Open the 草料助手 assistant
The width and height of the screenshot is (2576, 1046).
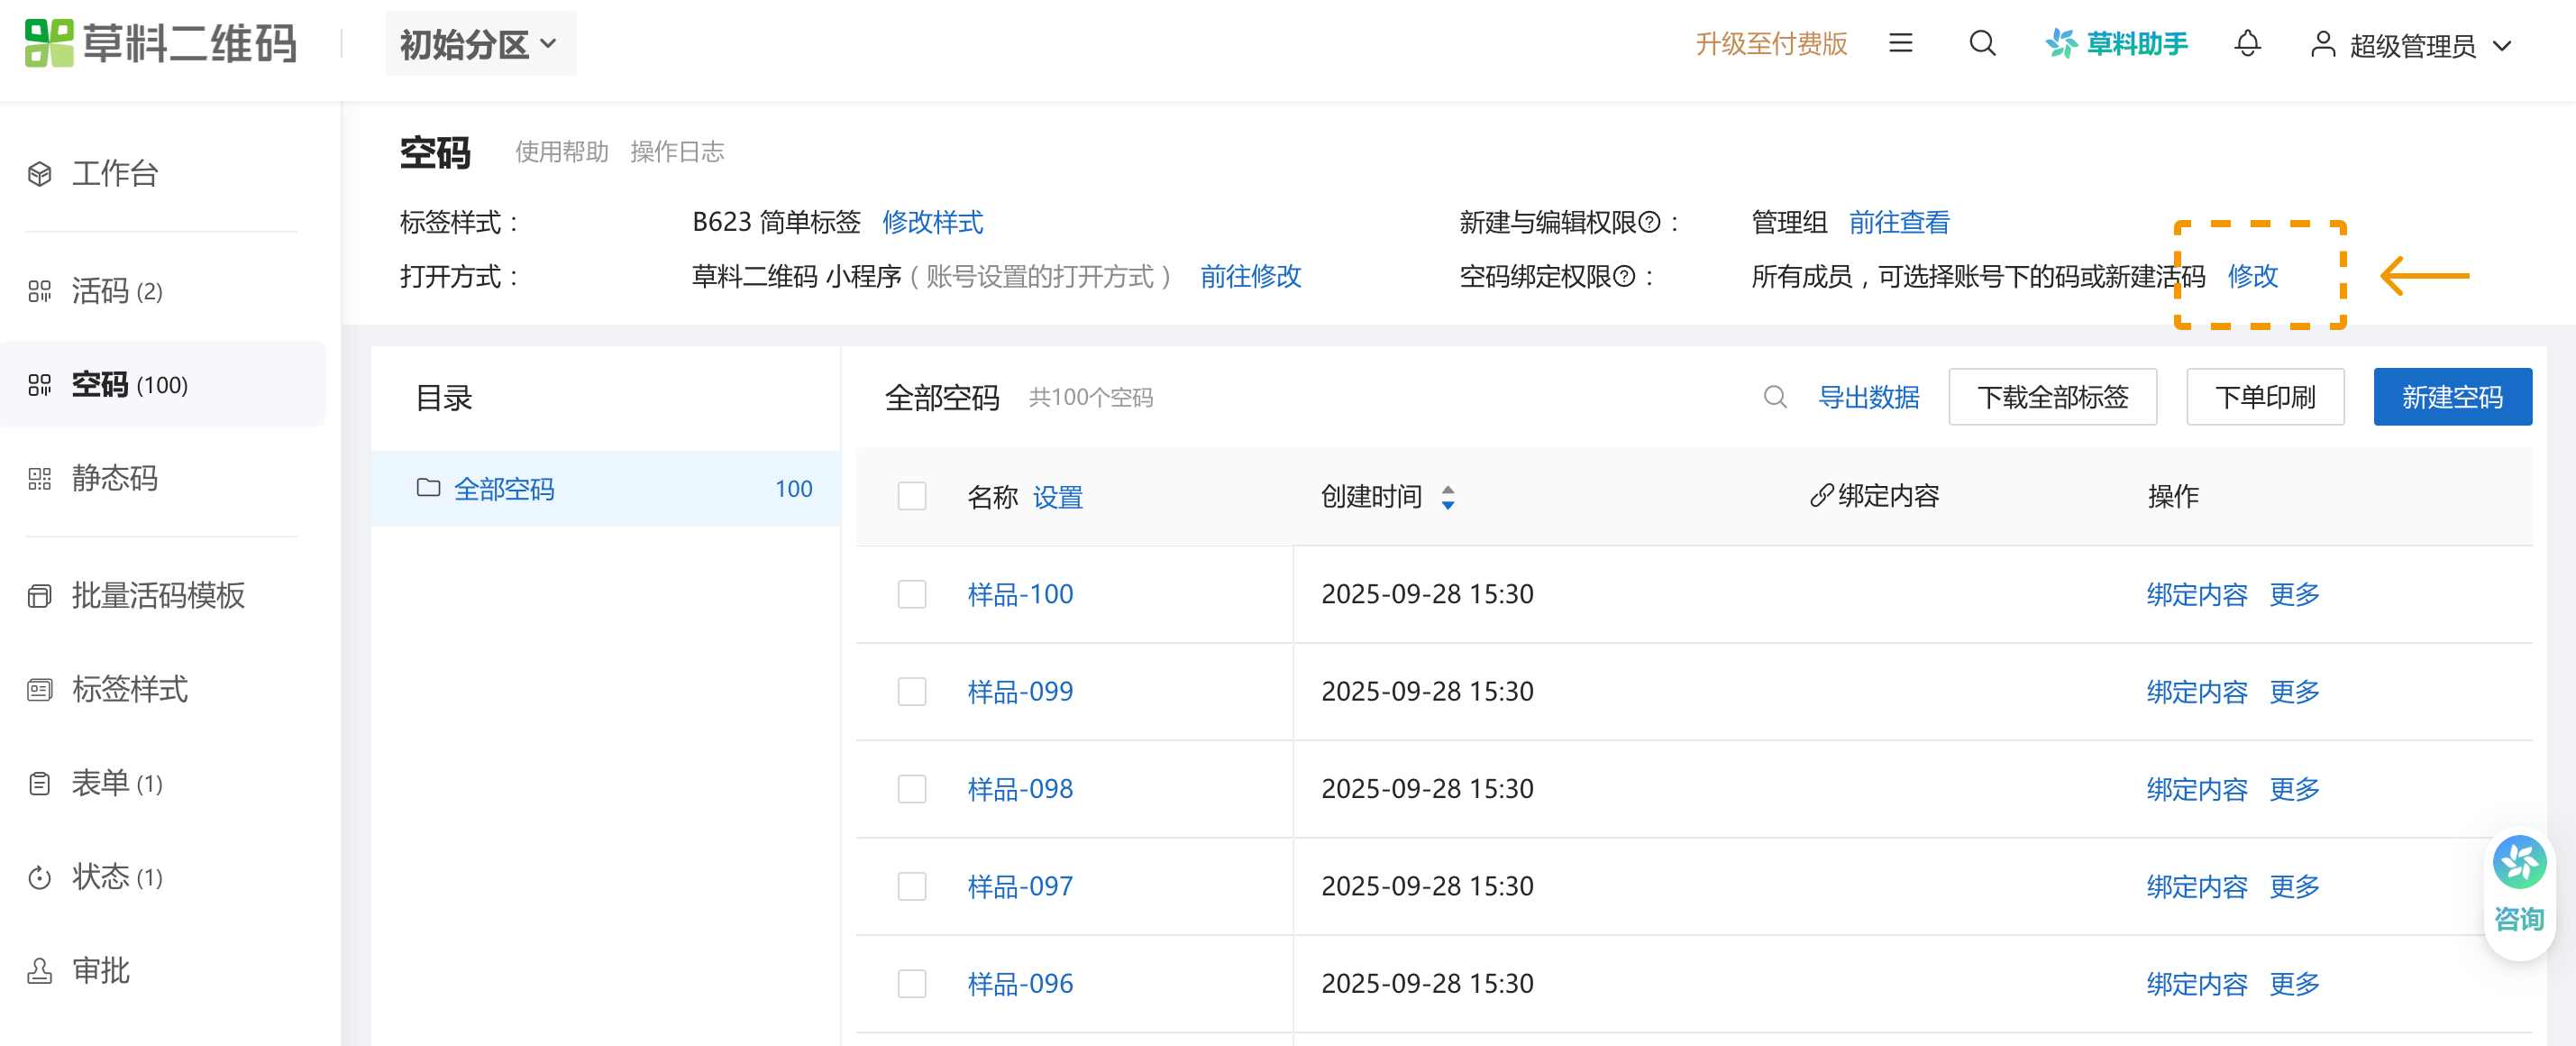click(x=2116, y=44)
